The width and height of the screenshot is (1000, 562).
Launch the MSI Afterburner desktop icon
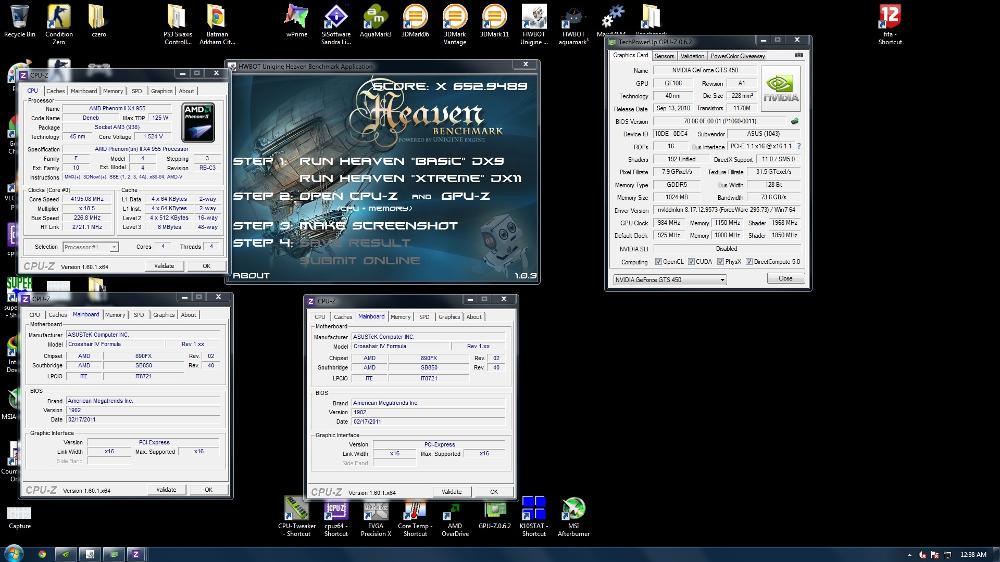[x=573, y=517]
